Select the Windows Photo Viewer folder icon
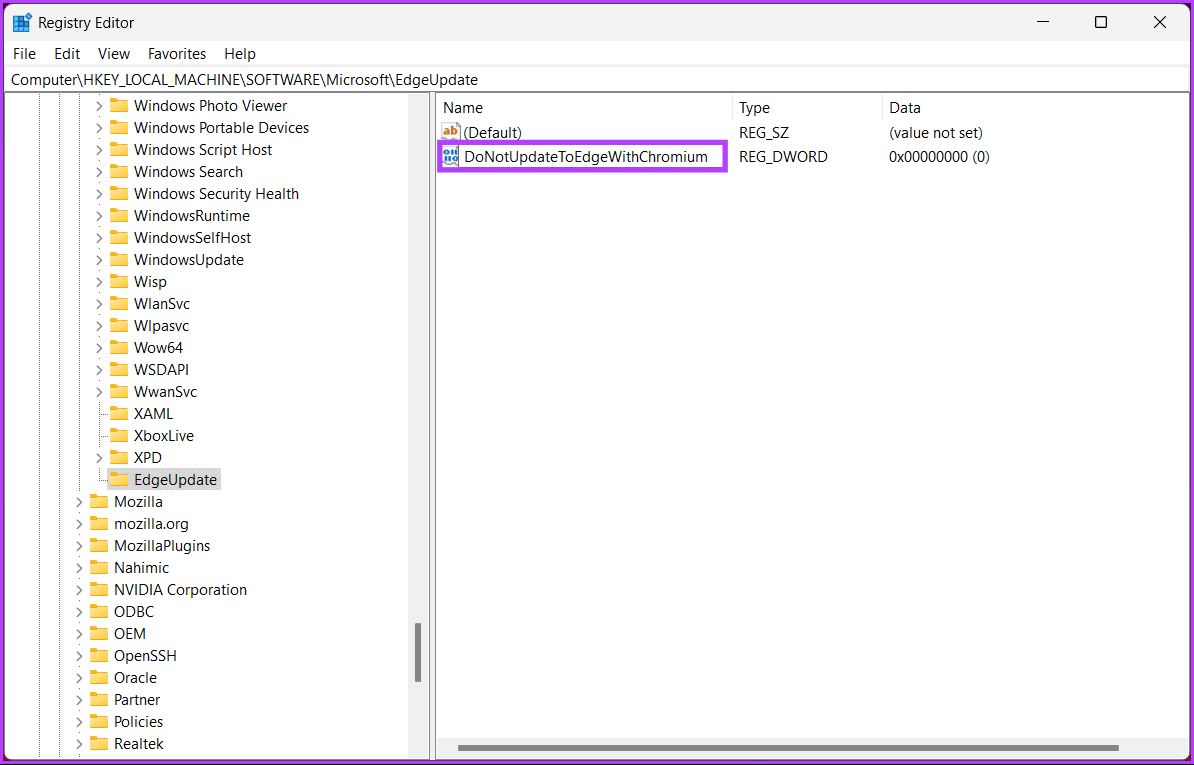 tap(119, 106)
